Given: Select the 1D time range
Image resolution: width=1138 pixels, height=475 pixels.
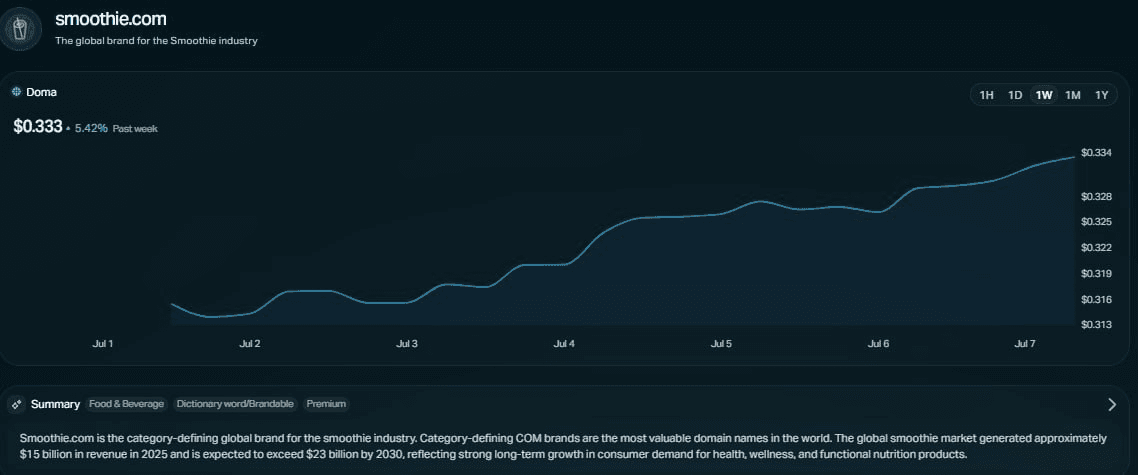Looking at the screenshot, I should coord(1015,95).
